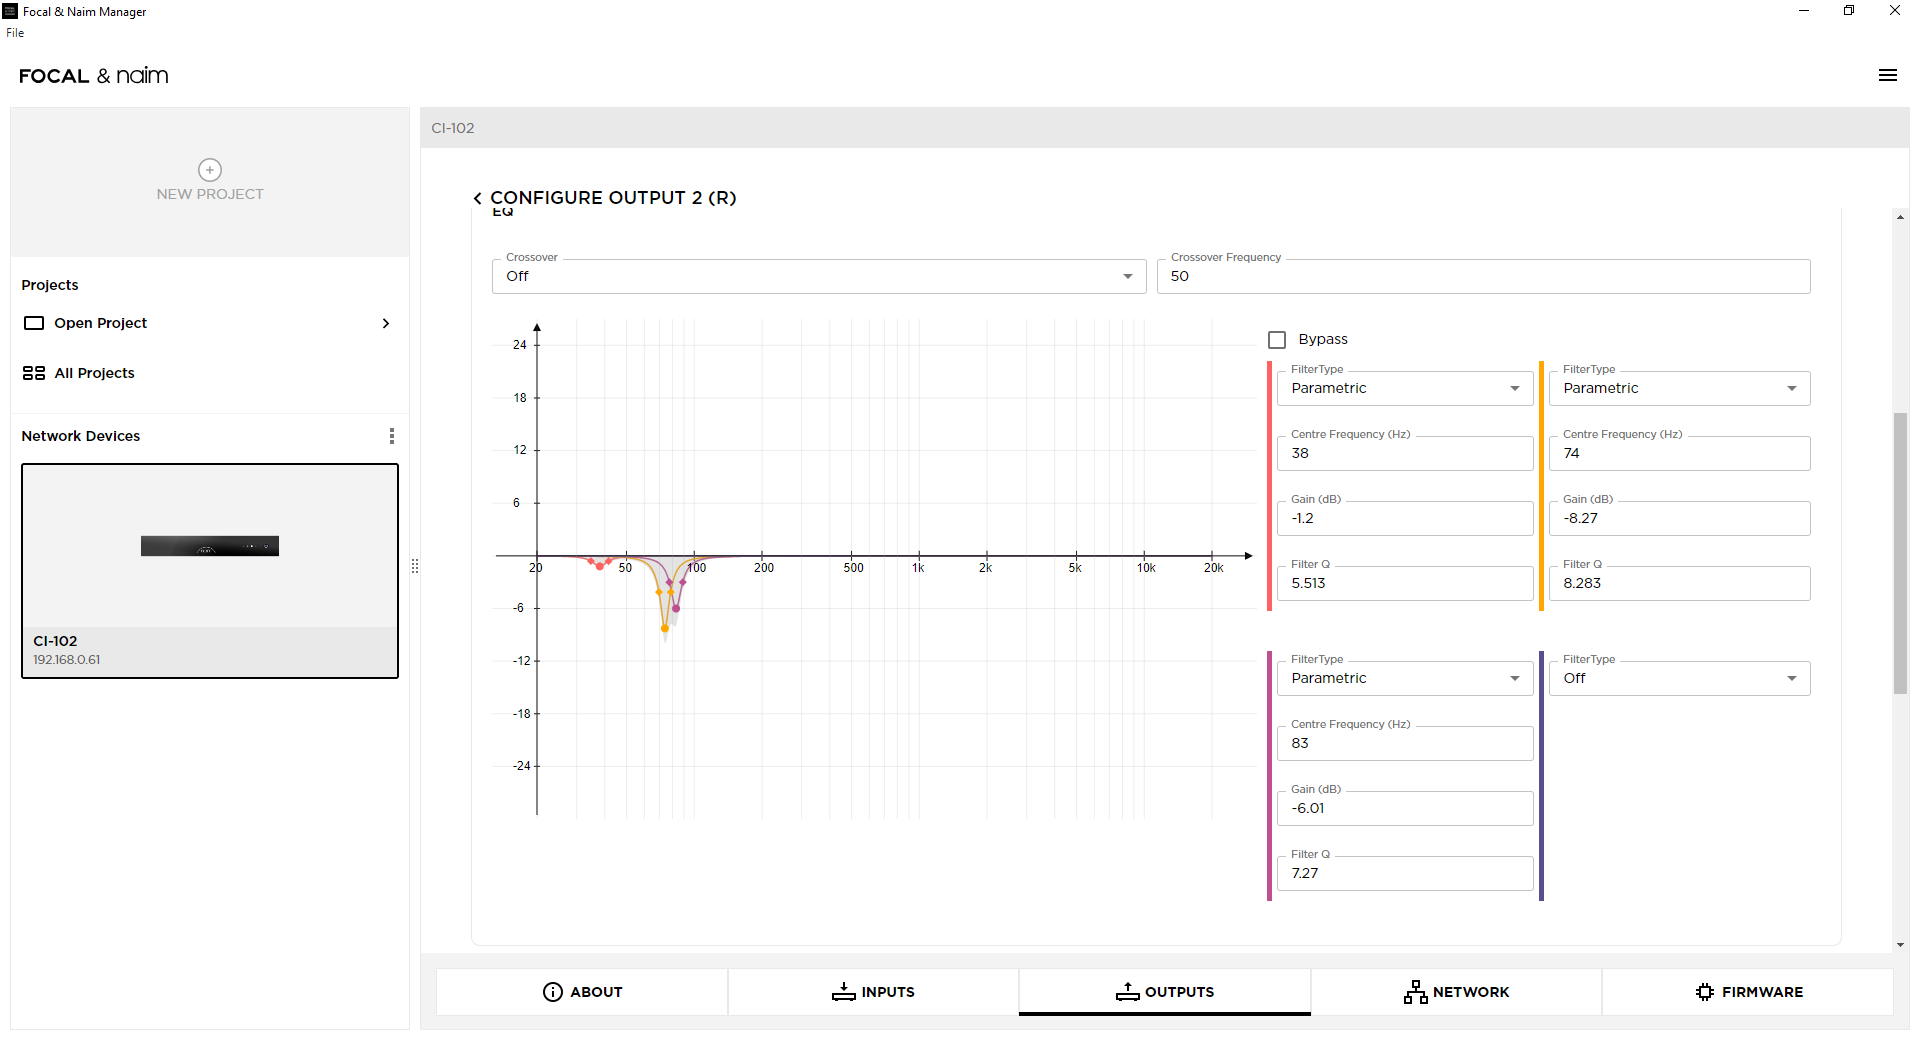The image size is (1920, 1040).
Task: Open Network Devices three-dot options menu
Action: (x=391, y=436)
